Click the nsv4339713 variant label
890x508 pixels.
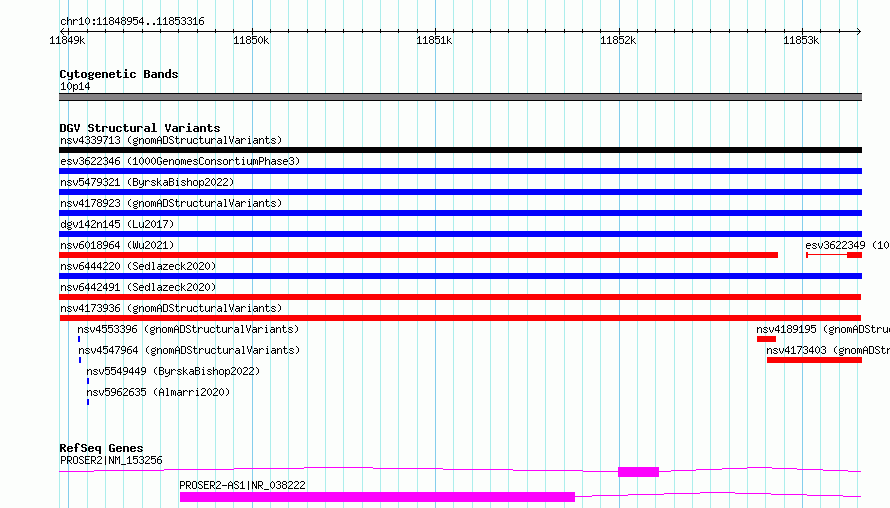[x=171, y=140]
